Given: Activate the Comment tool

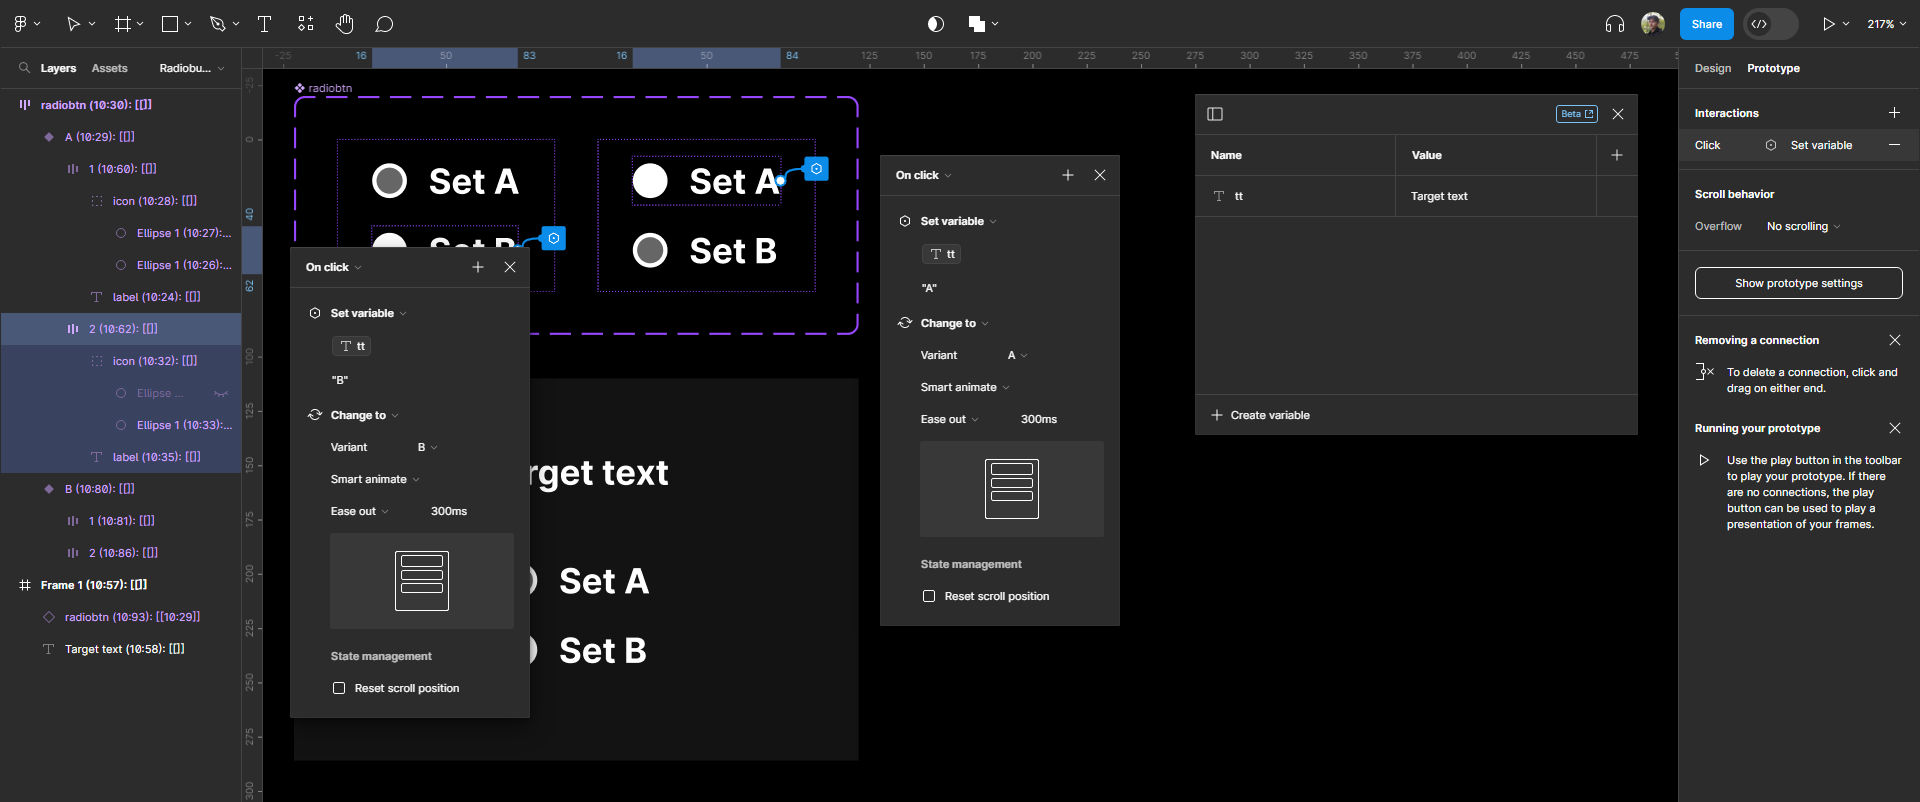Looking at the screenshot, I should pos(384,24).
